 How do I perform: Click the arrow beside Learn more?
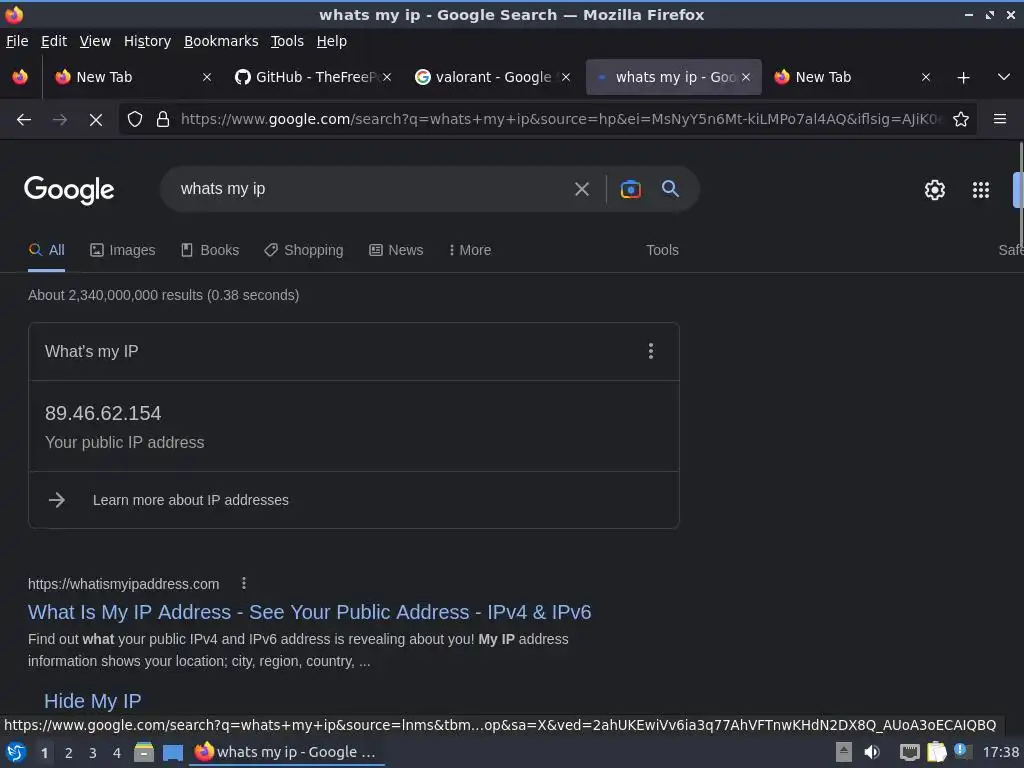(57, 500)
